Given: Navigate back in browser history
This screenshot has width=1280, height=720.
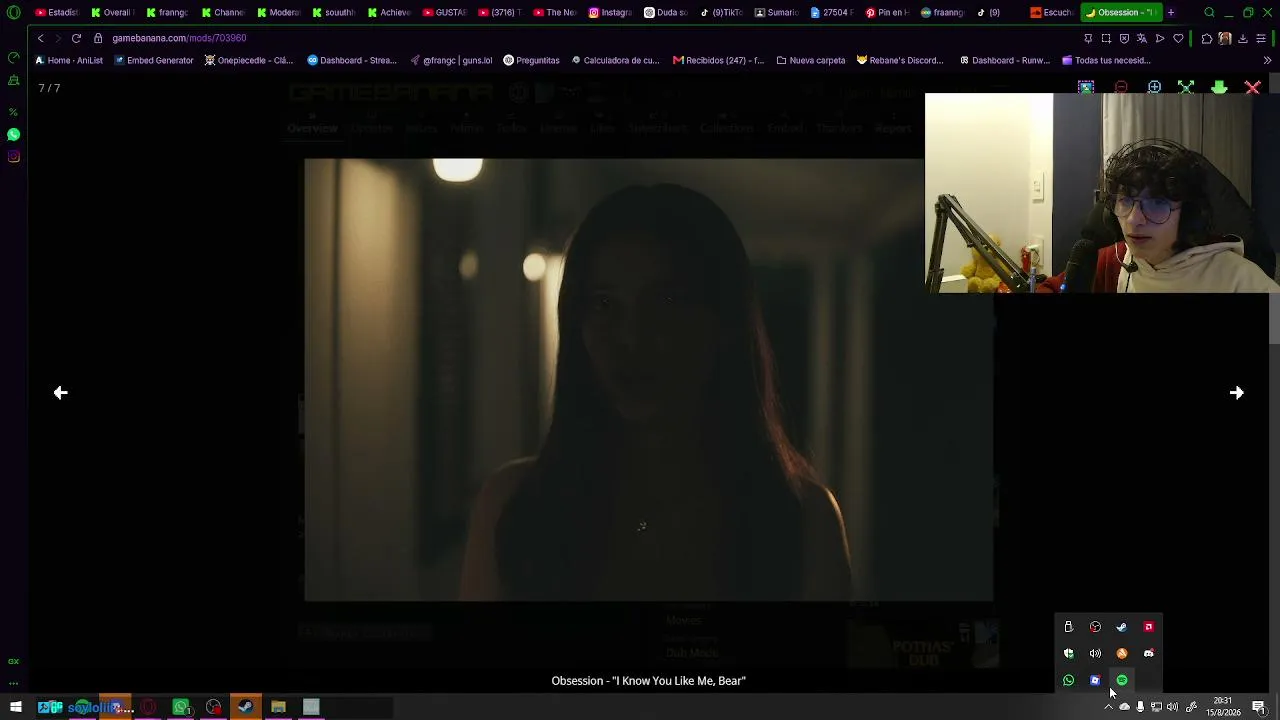Looking at the screenshot, I should pos(40,38).
